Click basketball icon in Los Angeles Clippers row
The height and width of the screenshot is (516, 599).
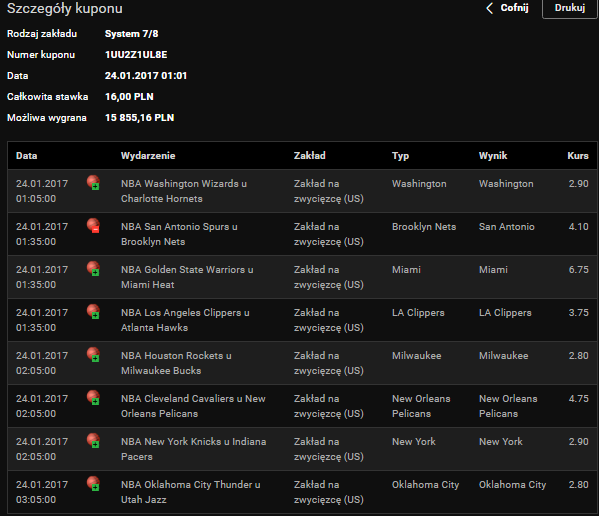tap(93, 311)
